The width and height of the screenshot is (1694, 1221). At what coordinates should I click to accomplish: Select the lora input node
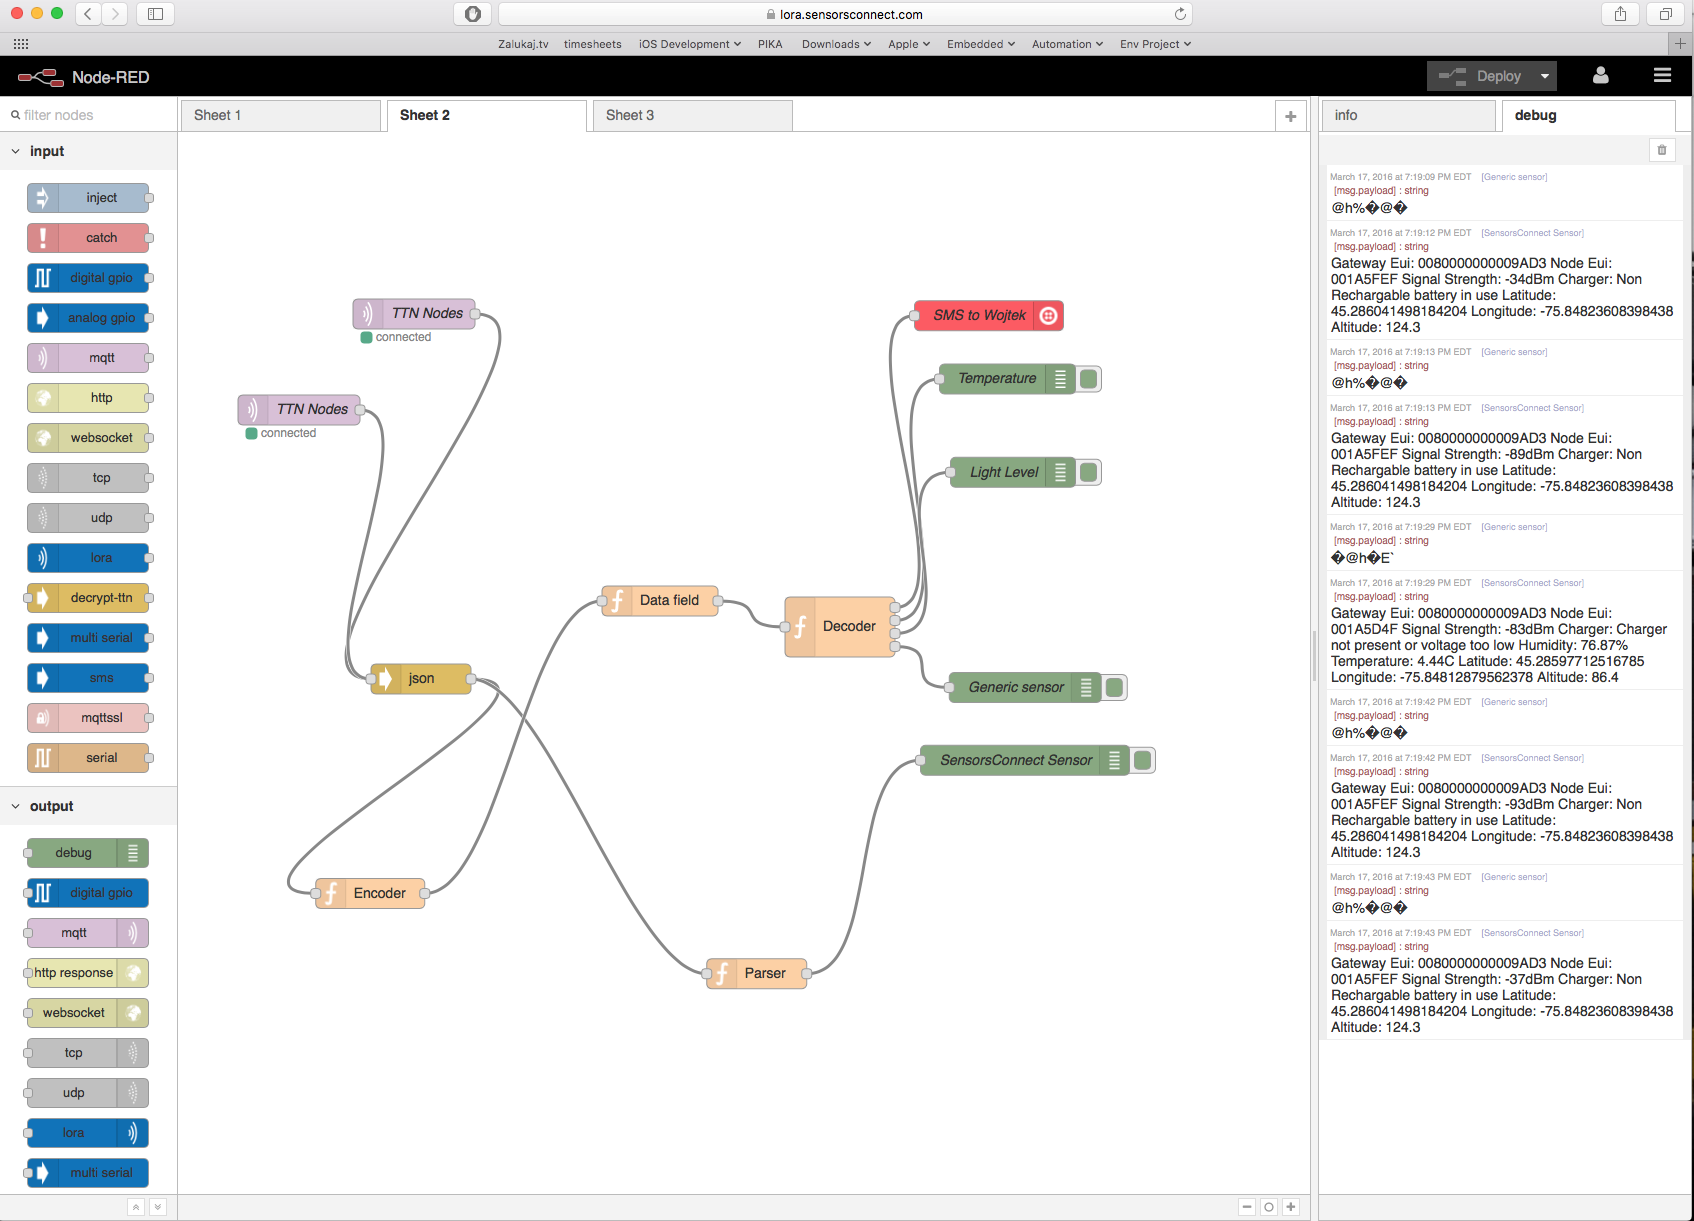89,558
